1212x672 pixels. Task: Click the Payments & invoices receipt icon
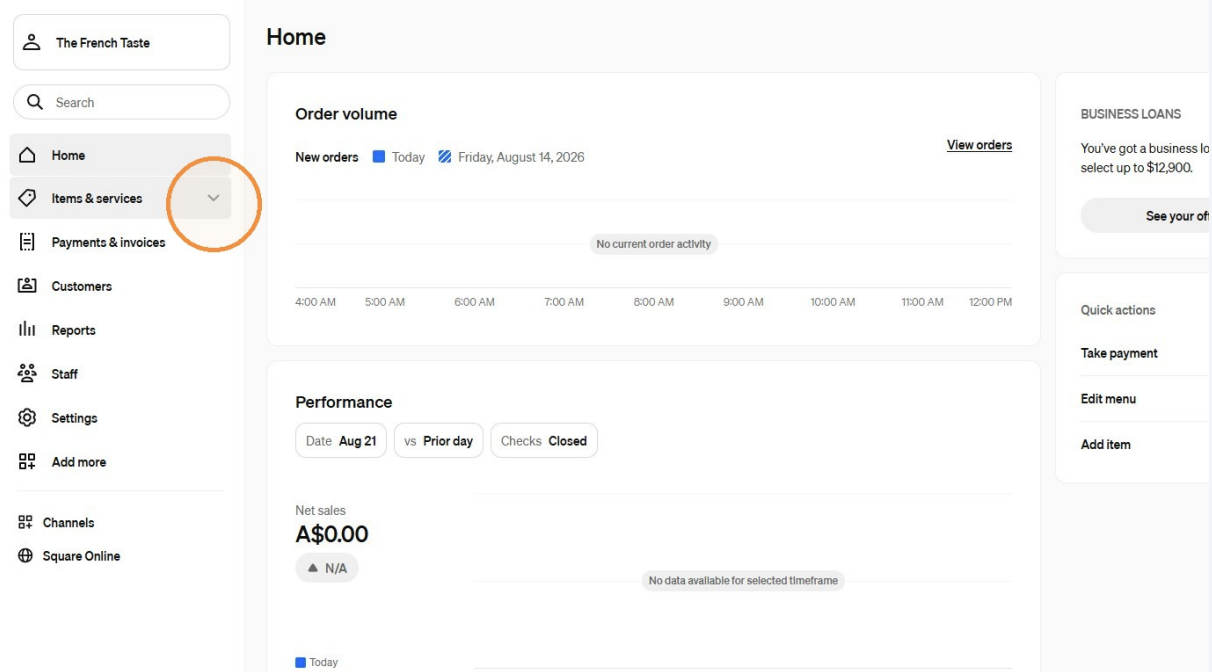tap(28, 242)
